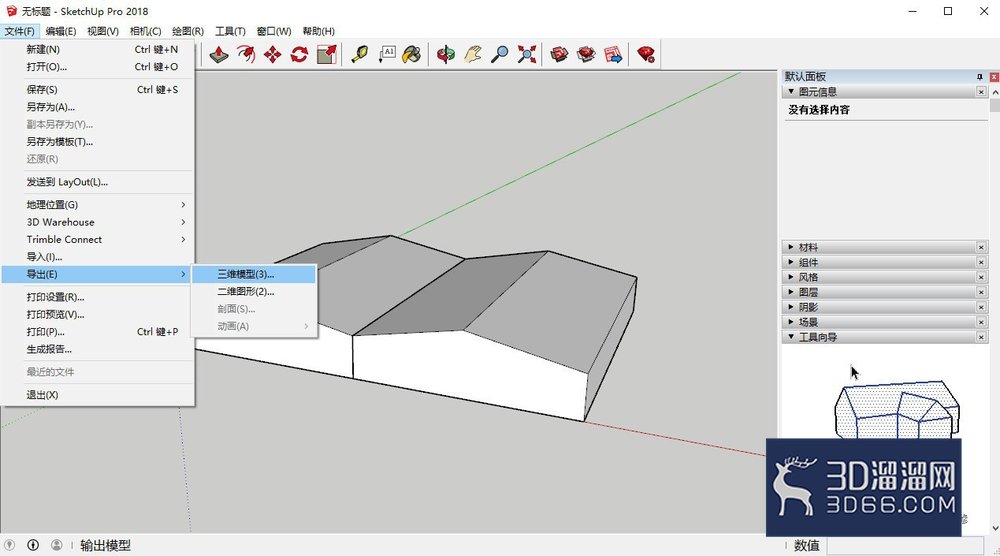Expand the 组件 section

pos(791,262)
